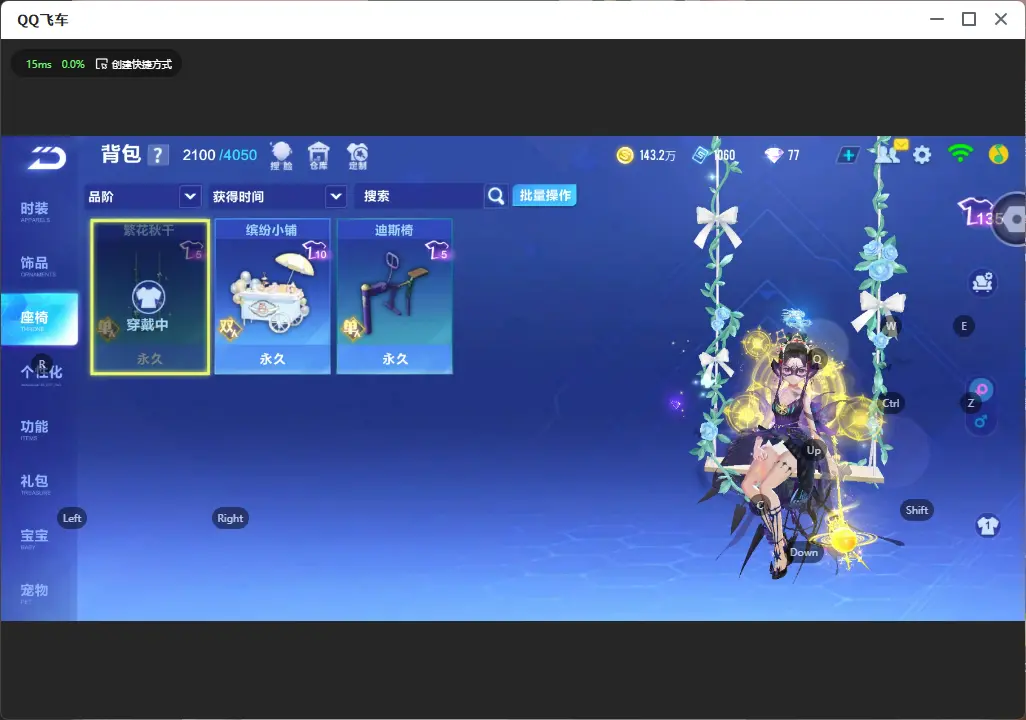Click the purple shirt 135 fashion score icon
The width and height of the screenshot is (1026, 720).
pyautogui.click(x=980, y=212)
